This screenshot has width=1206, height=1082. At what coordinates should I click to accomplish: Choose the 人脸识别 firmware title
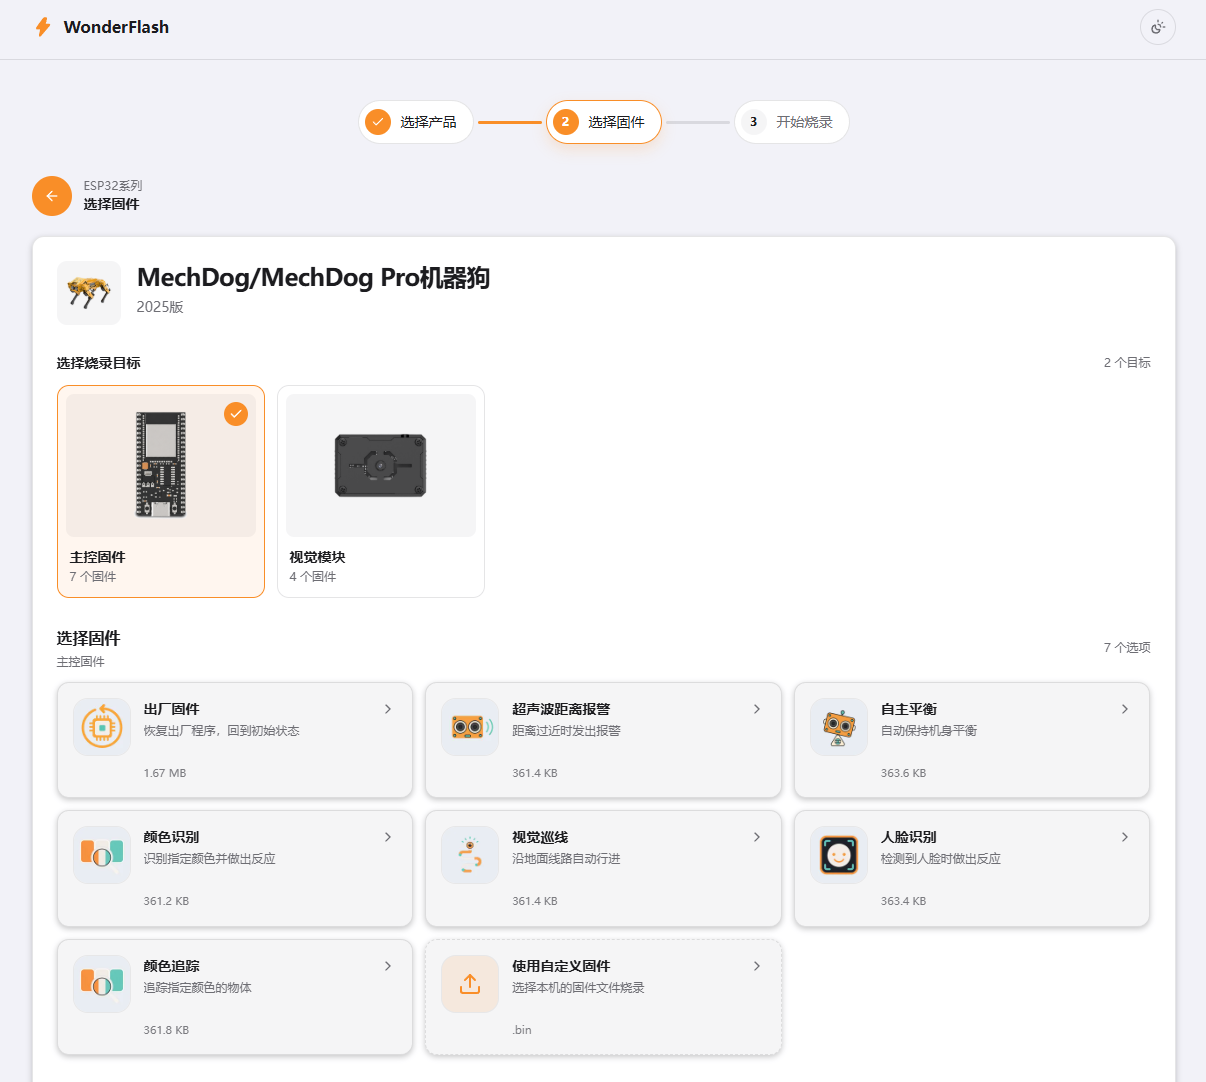point(909,837)
